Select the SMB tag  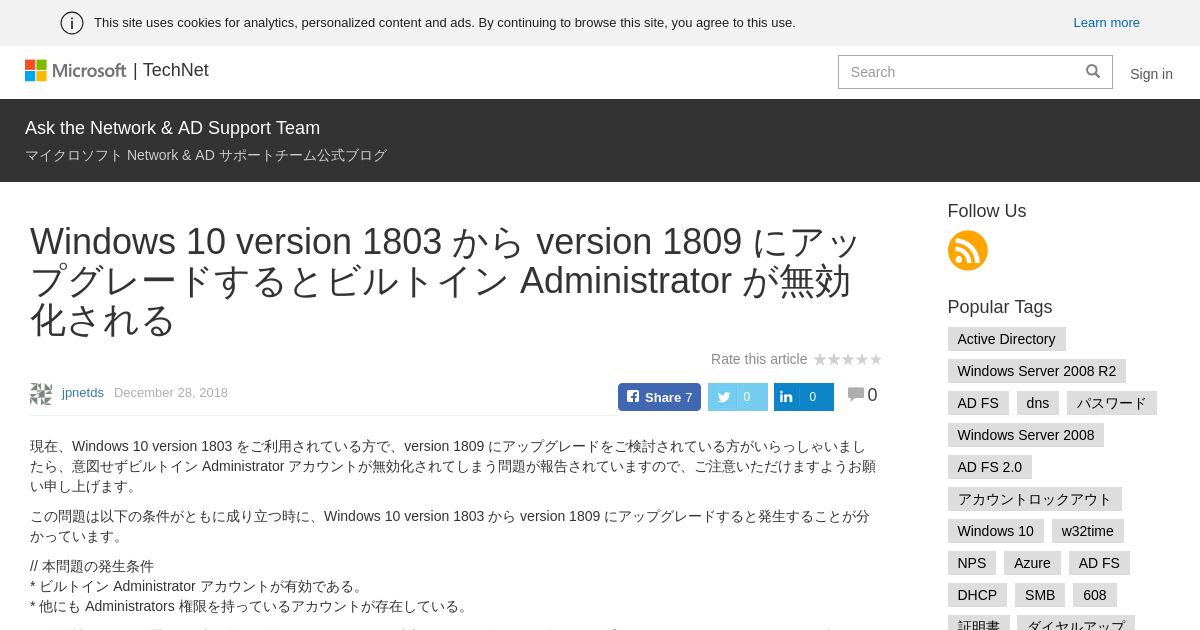coord(1040,595)
